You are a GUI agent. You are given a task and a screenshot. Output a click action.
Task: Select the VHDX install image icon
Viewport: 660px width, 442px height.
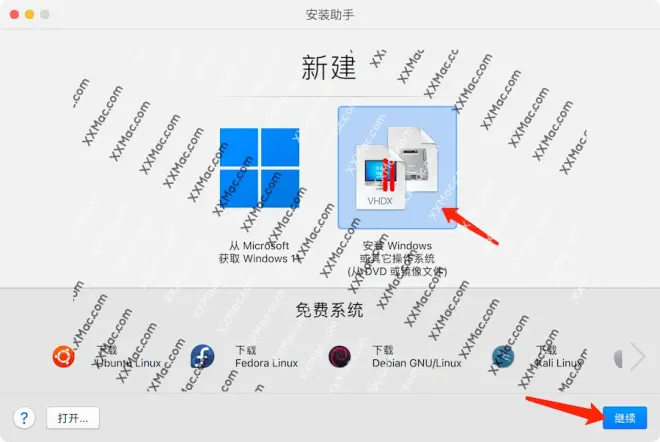point(397,168)
